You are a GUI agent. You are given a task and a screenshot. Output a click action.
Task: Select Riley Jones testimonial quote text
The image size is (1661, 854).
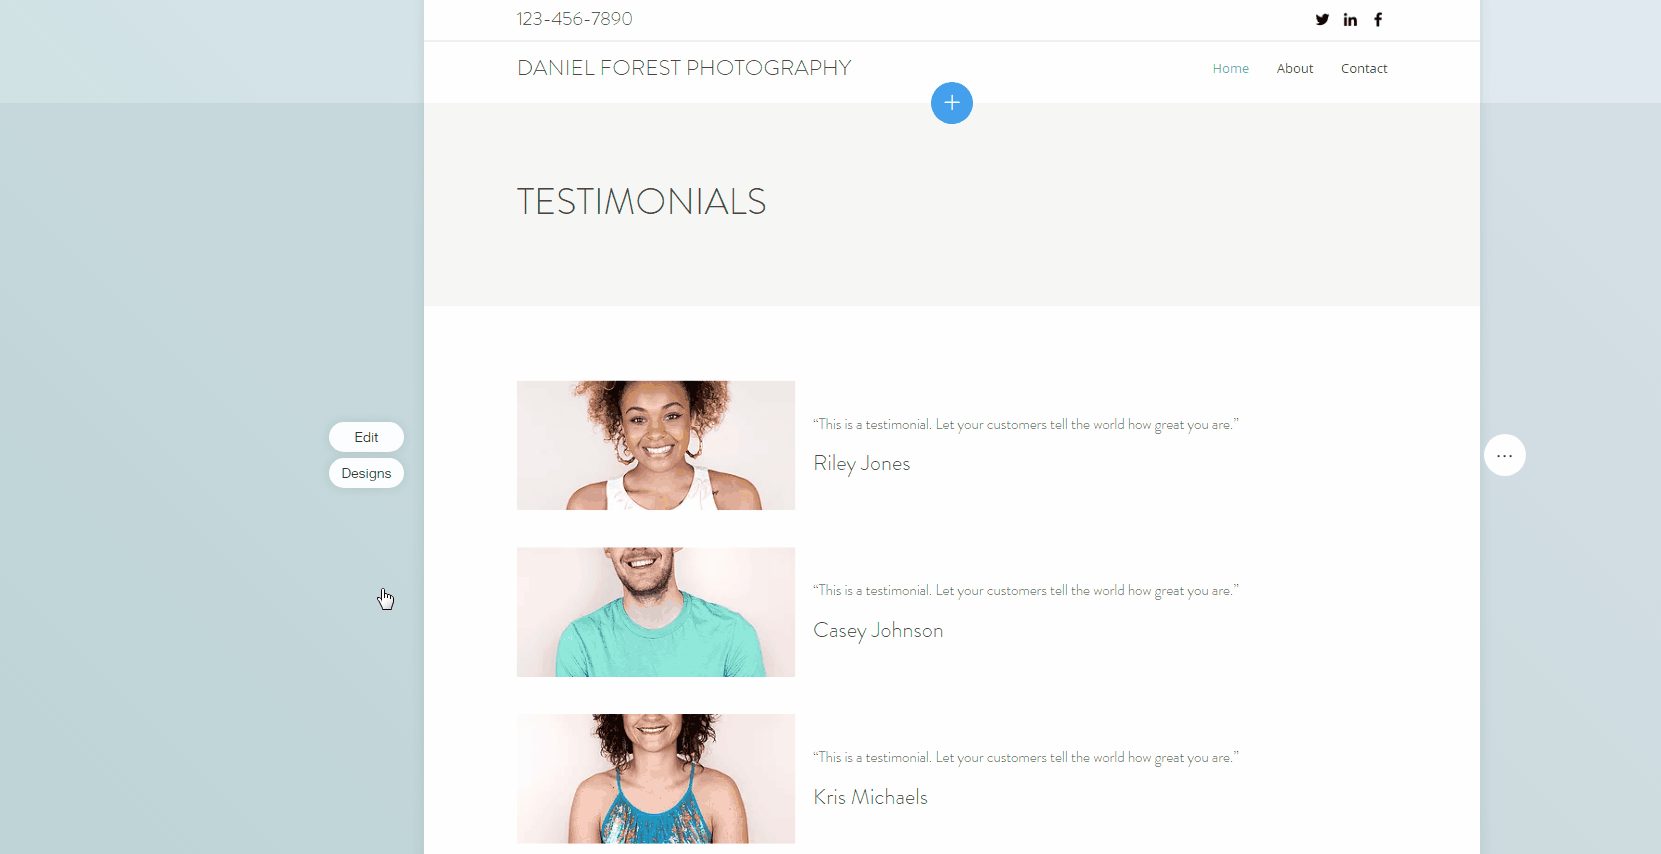1026,425
